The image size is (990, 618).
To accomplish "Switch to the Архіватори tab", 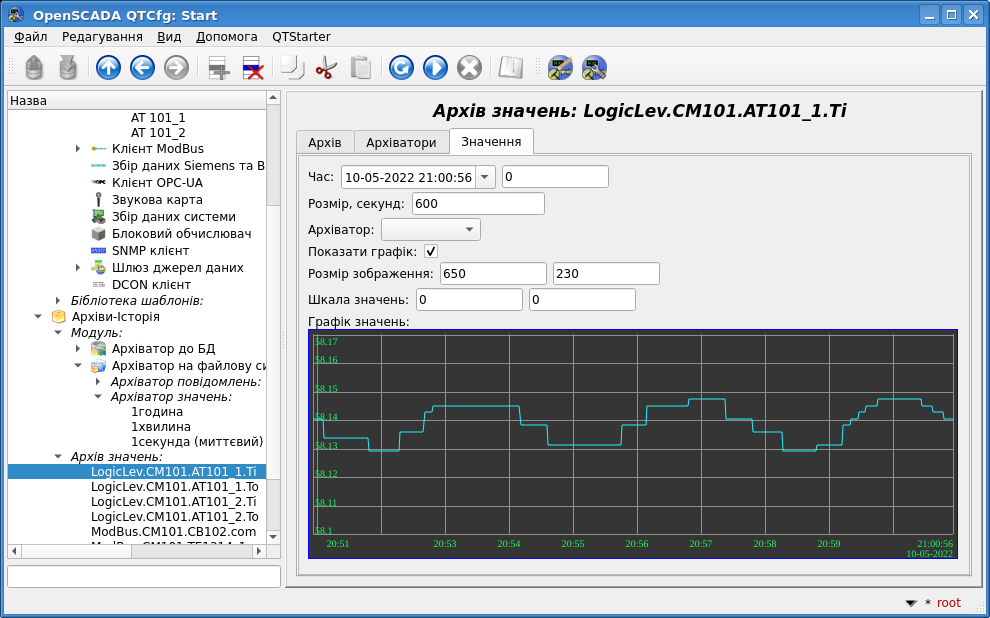I will point(401,143).
